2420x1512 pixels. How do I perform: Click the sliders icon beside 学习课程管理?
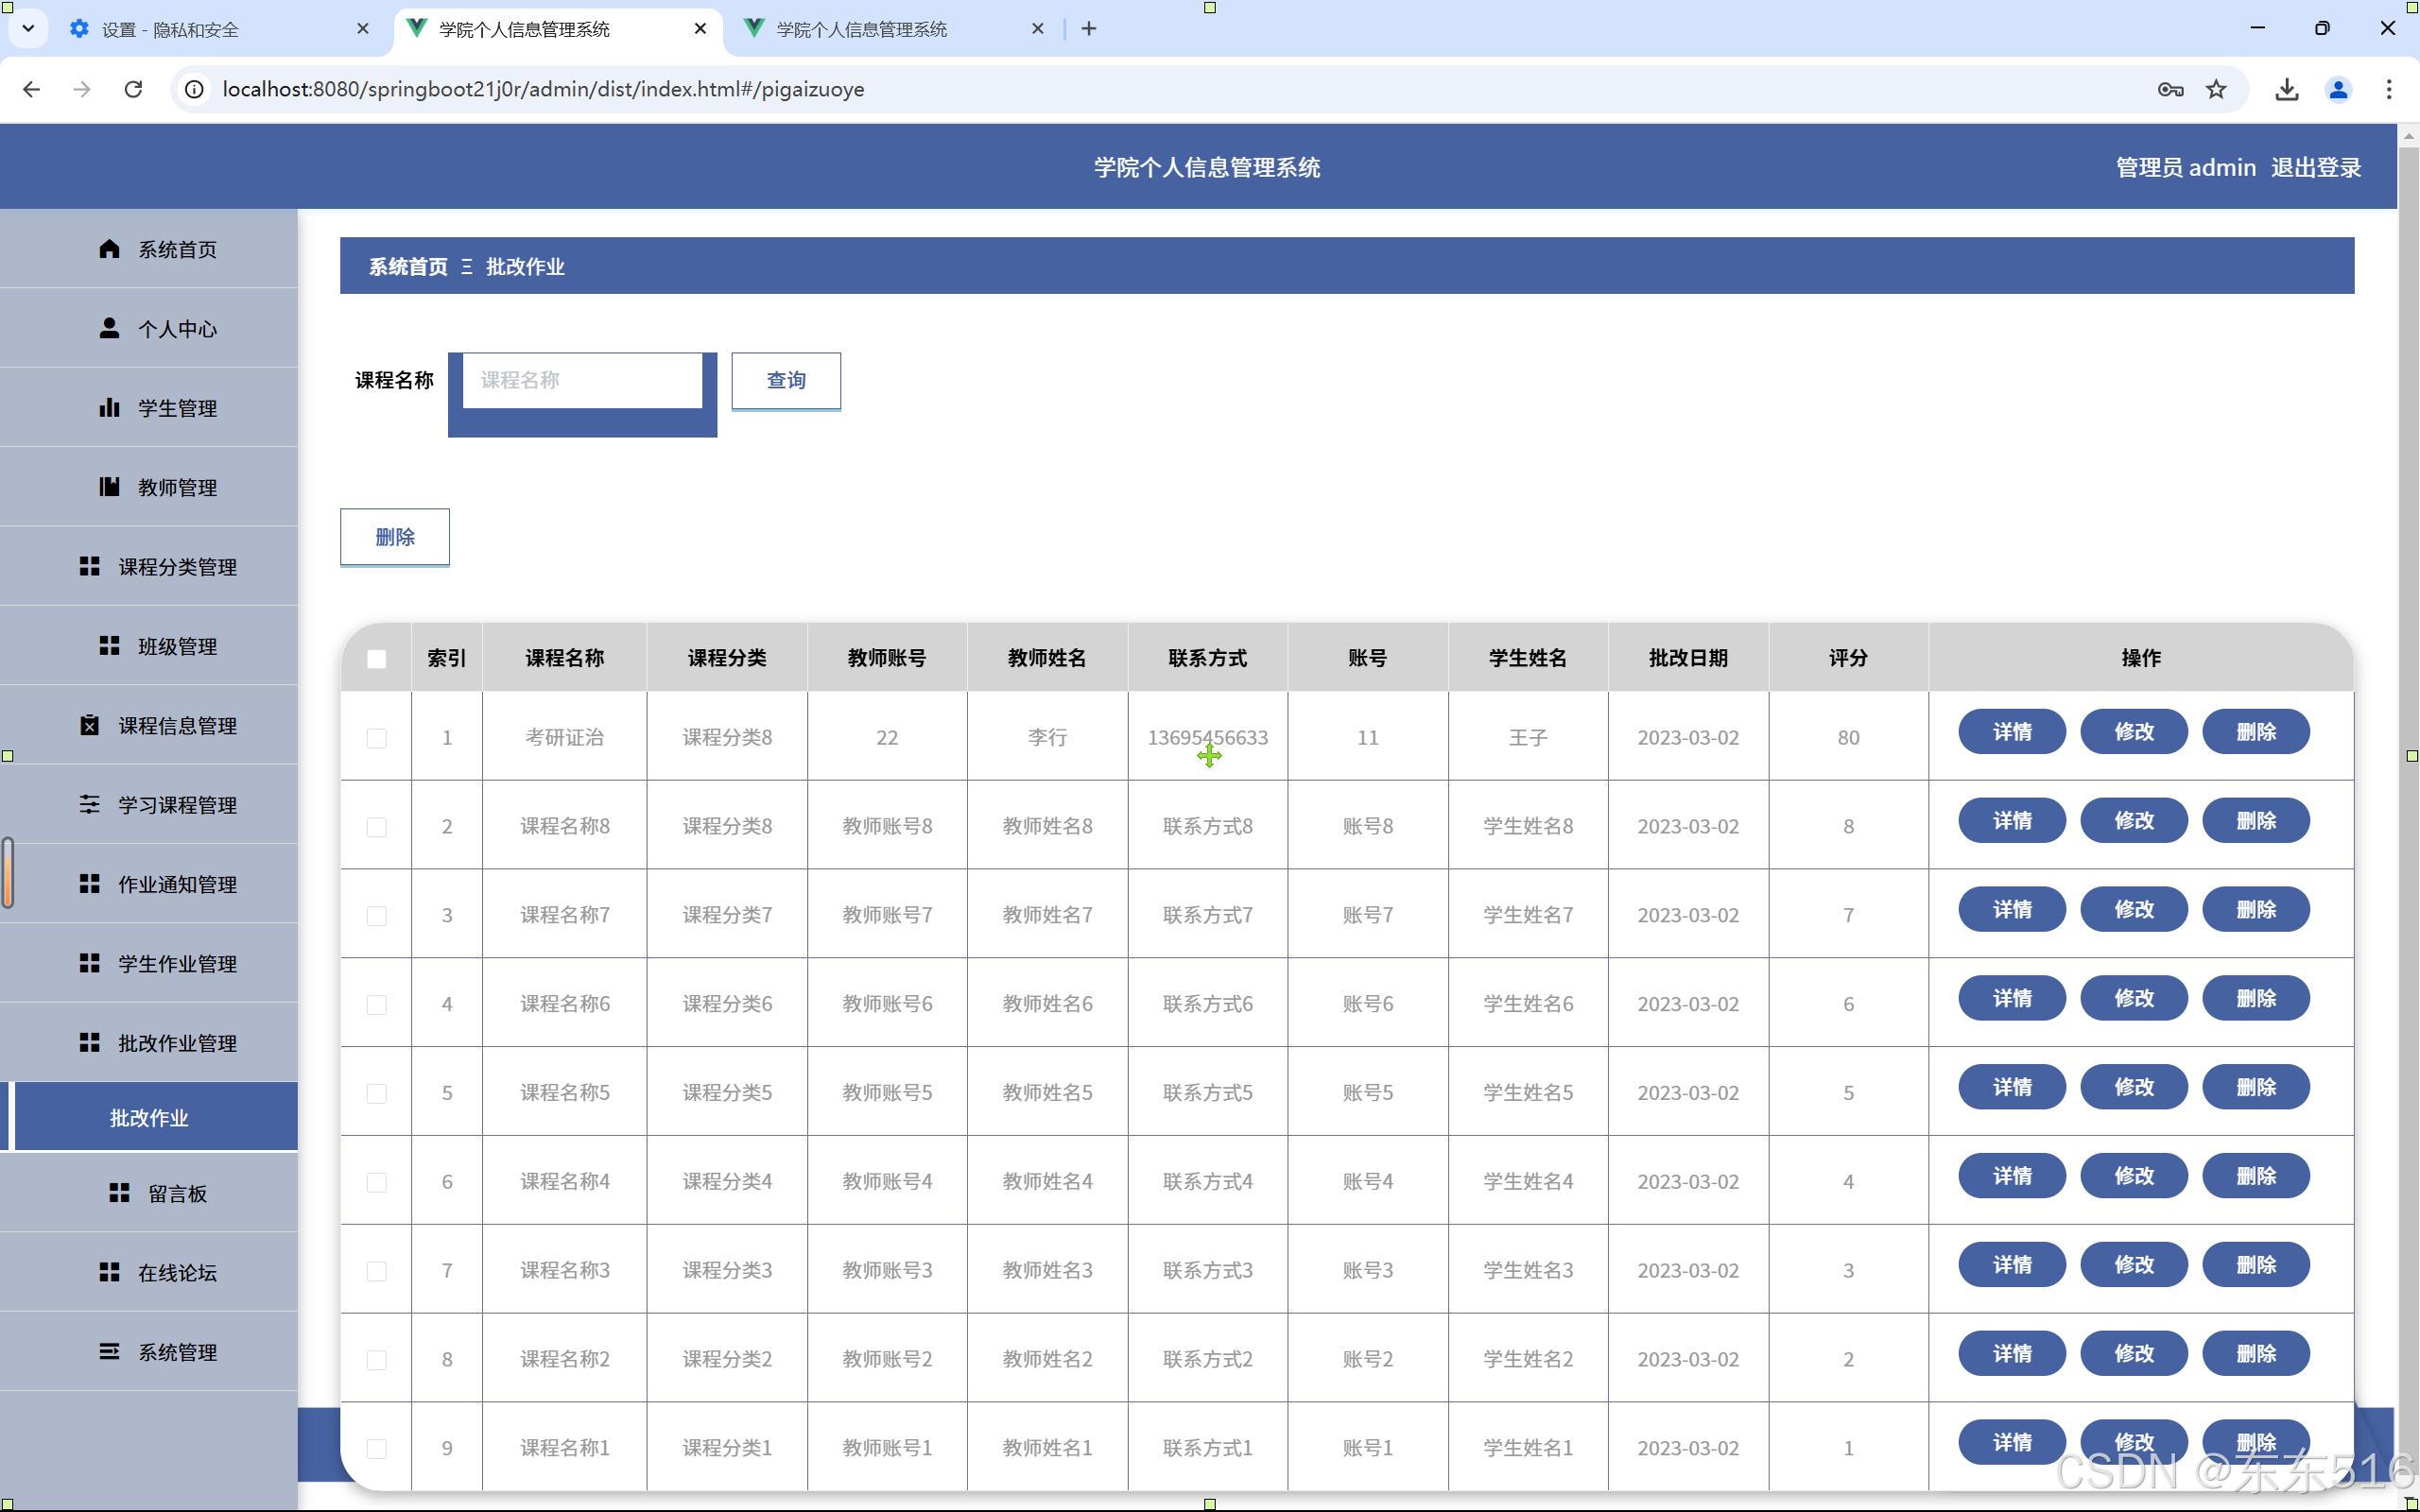click(89, 804)
